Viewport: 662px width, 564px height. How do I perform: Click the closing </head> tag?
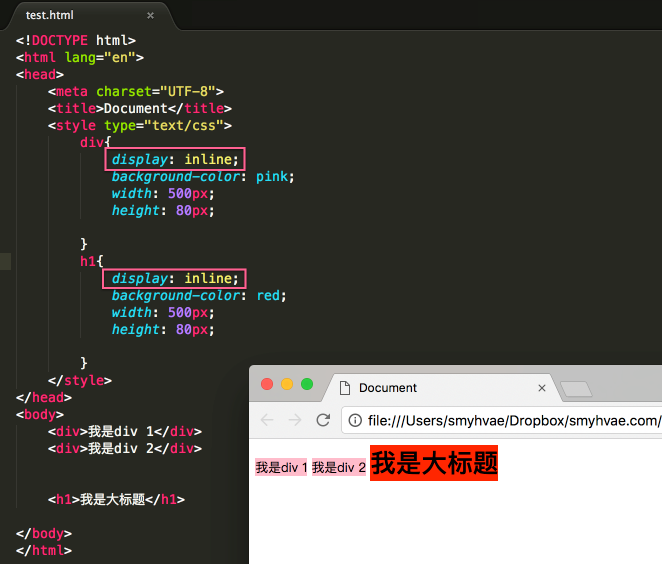pyautogui.click(x=44, y=397)
